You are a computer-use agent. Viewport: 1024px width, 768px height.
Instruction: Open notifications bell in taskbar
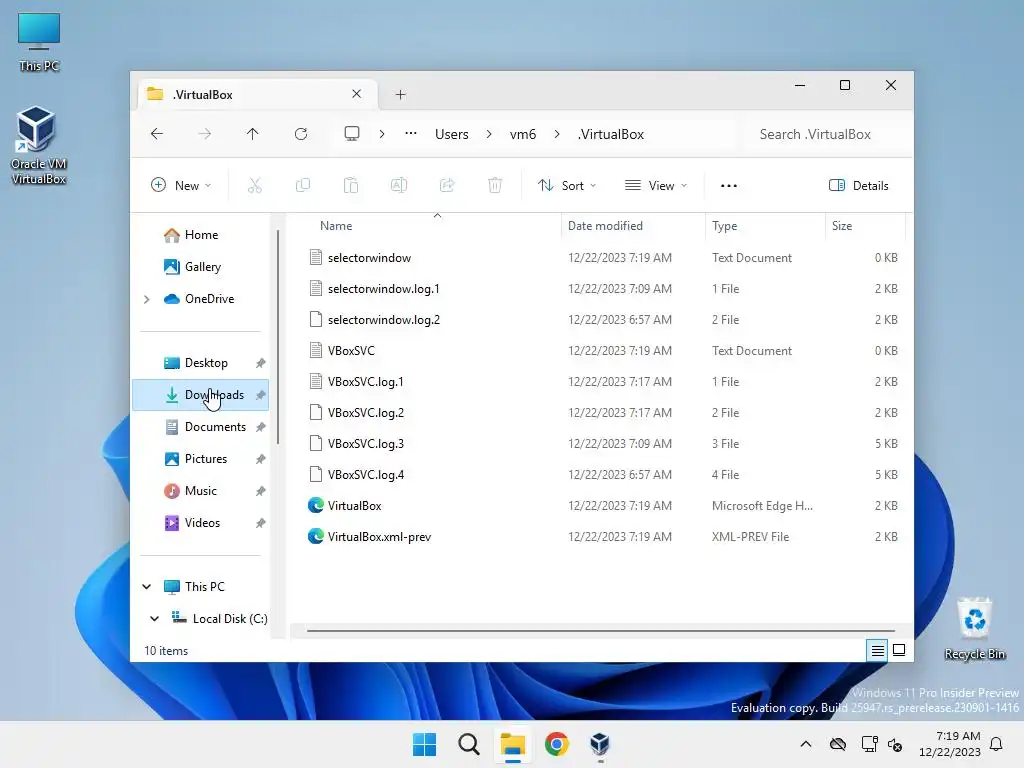click(x=997, y=744)
